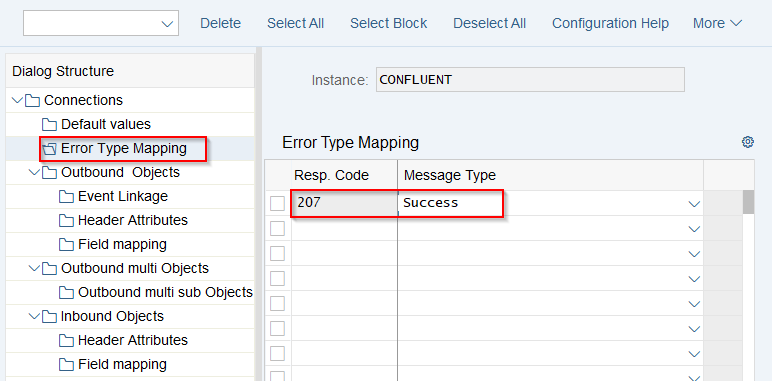
Task: Select Error Type Mapping tree item
Action: [124, 148]
